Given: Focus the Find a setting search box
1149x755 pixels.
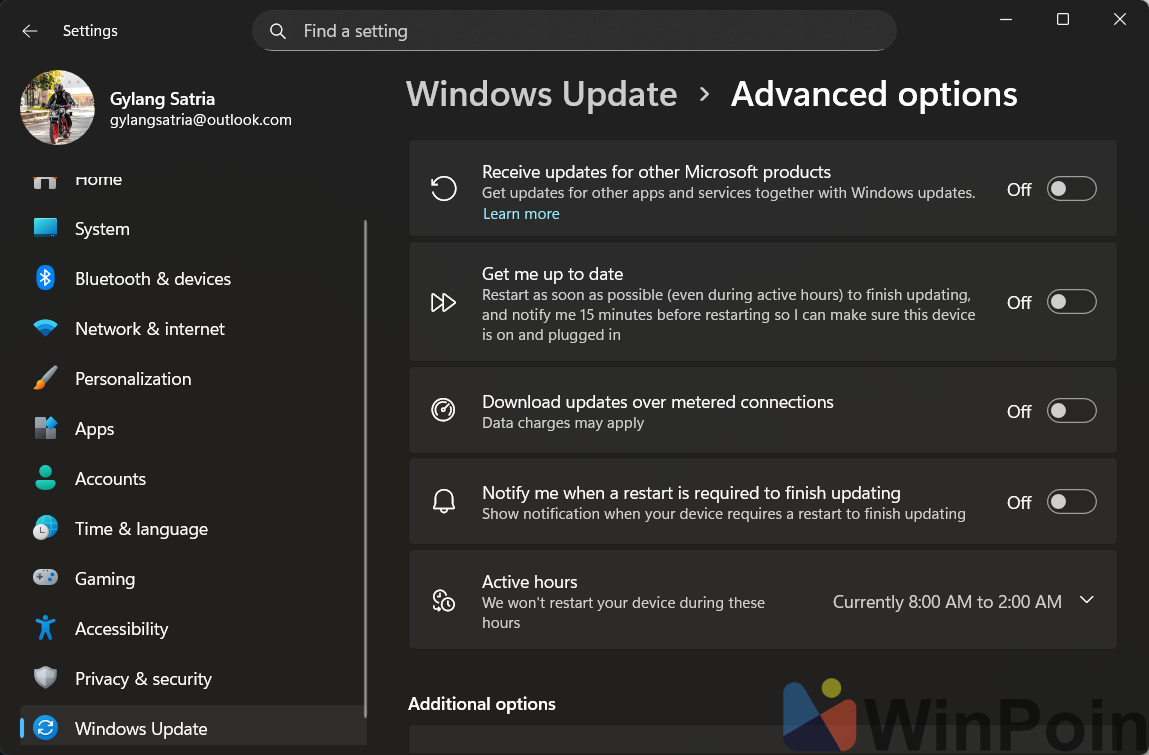Looking at the screenshot, I should [x=574, y=31].
